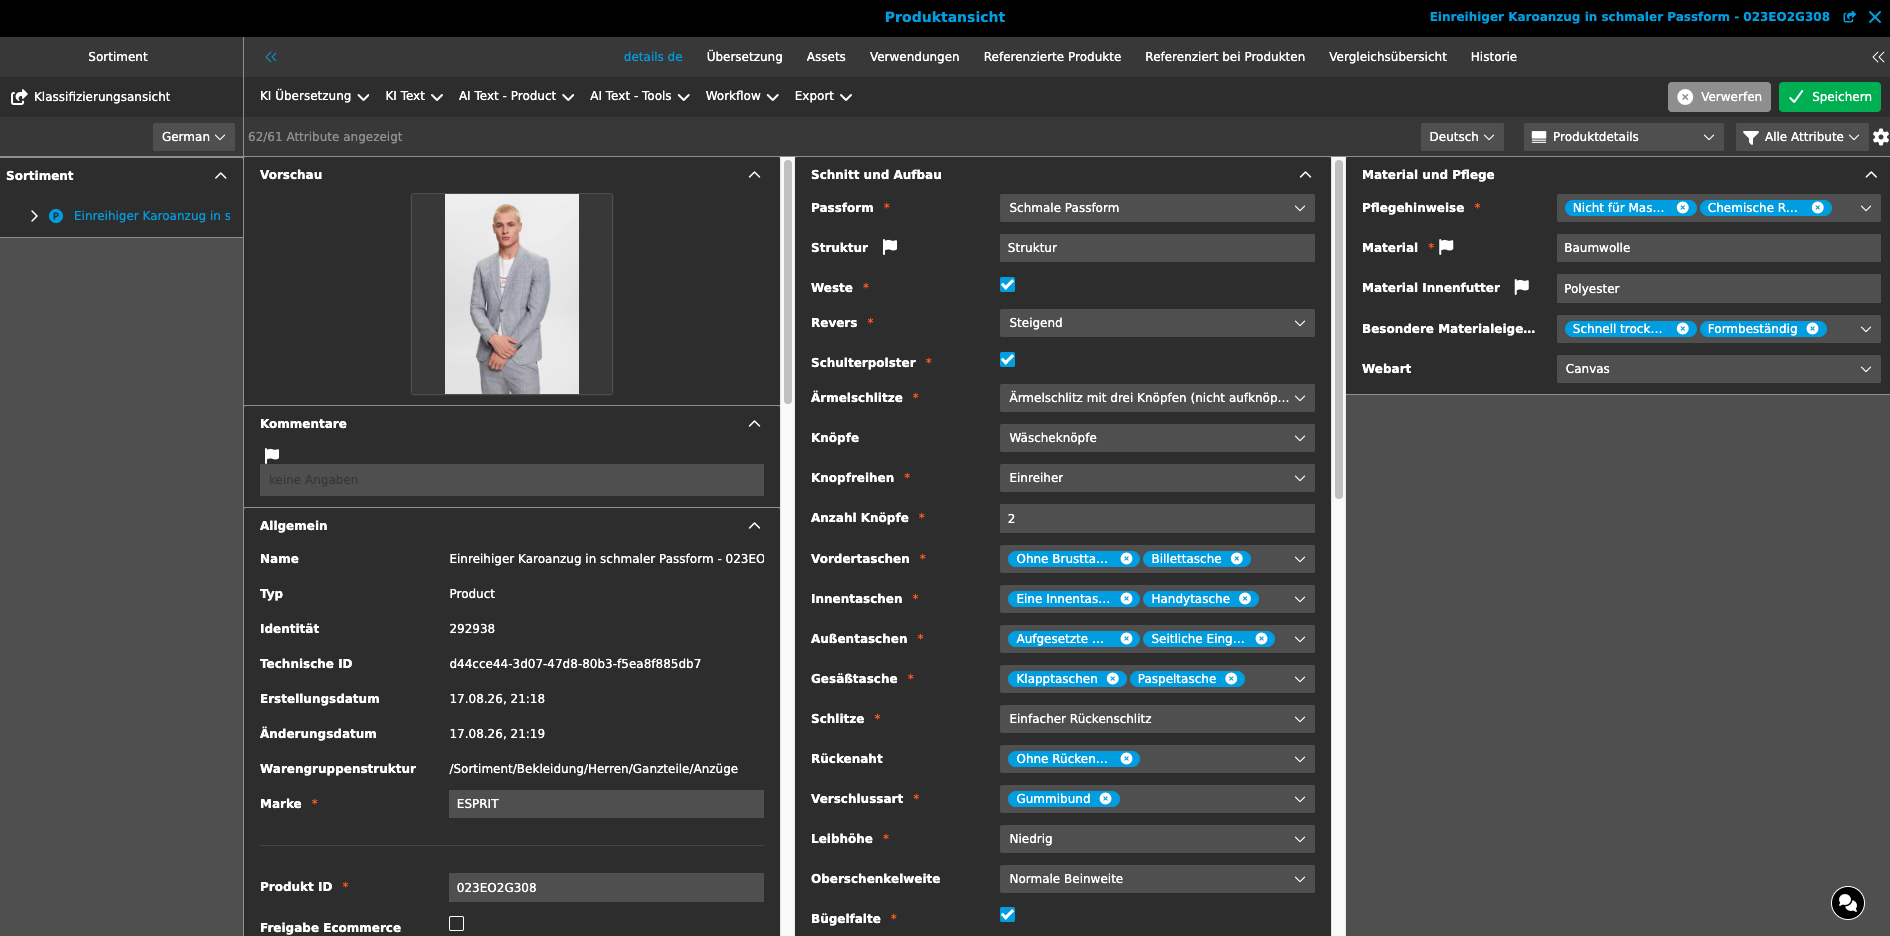
Task: Open the Revers dropdown
Action: (x=1157, y=323)
